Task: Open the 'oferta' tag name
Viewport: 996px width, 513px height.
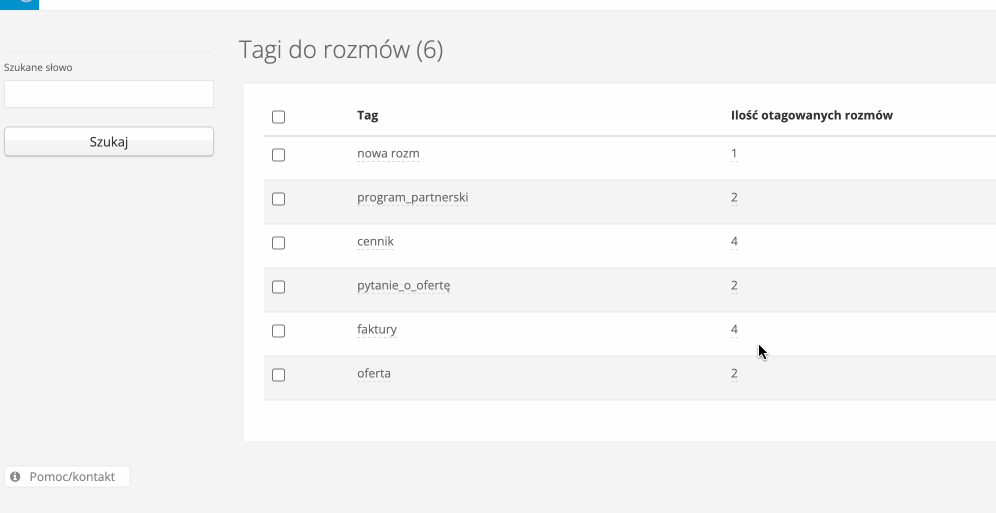Action: tap(374, 373)
